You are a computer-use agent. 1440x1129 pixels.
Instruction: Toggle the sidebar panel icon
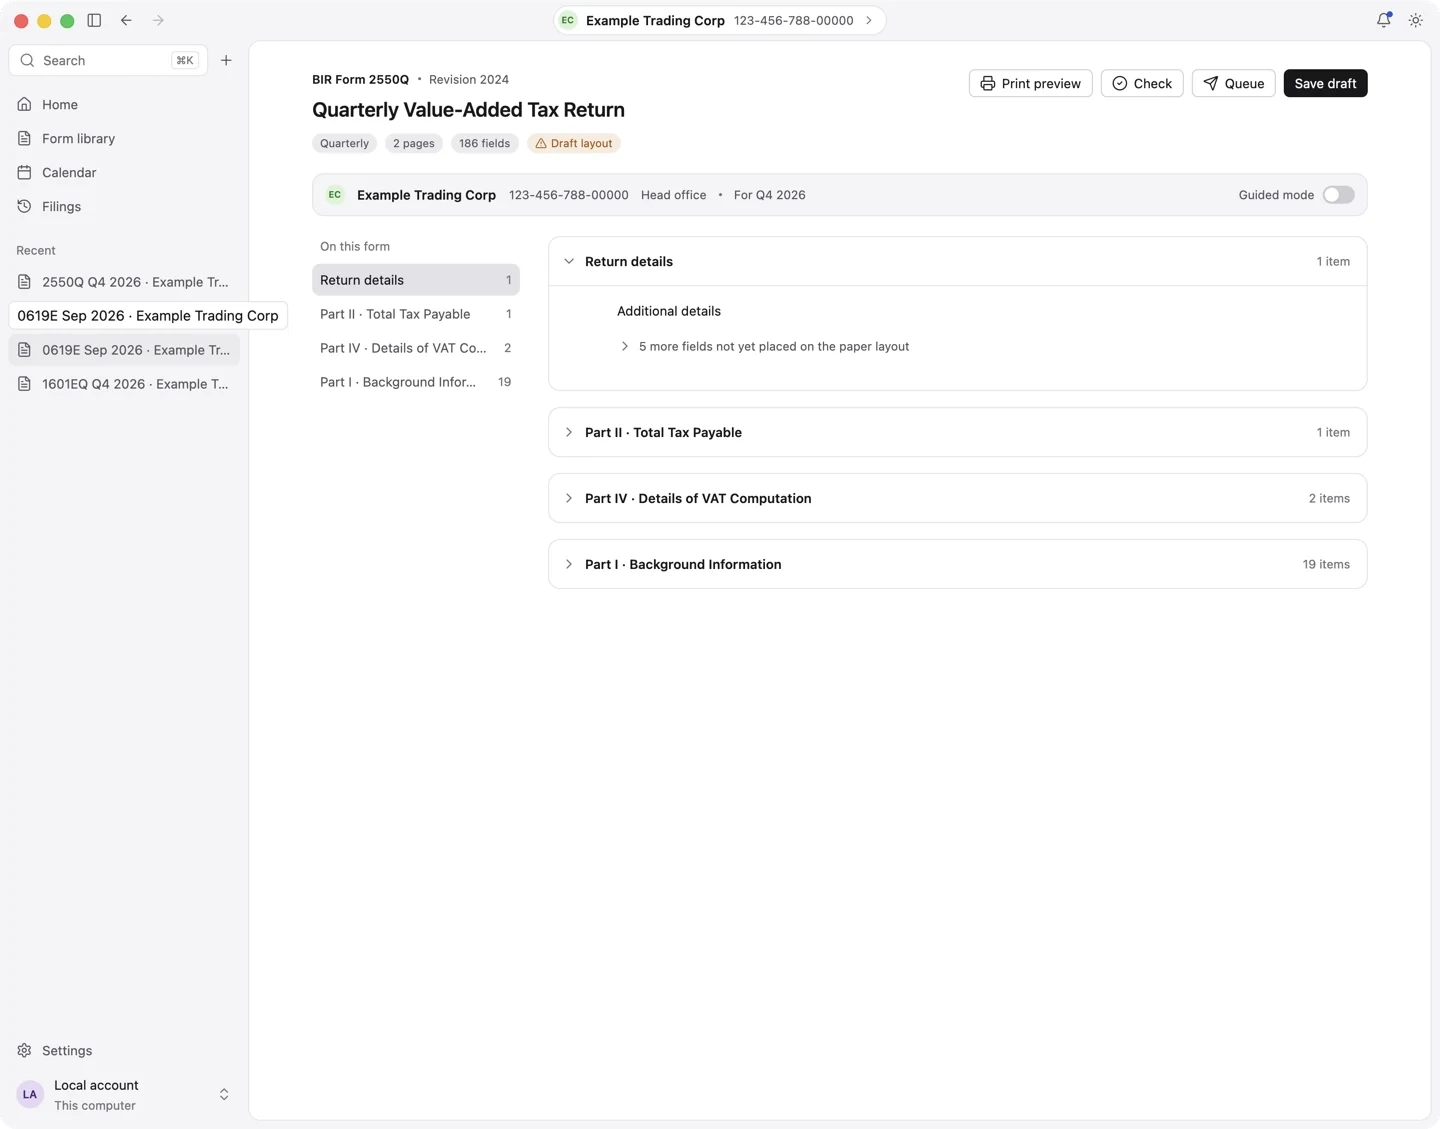click(94, 20)
